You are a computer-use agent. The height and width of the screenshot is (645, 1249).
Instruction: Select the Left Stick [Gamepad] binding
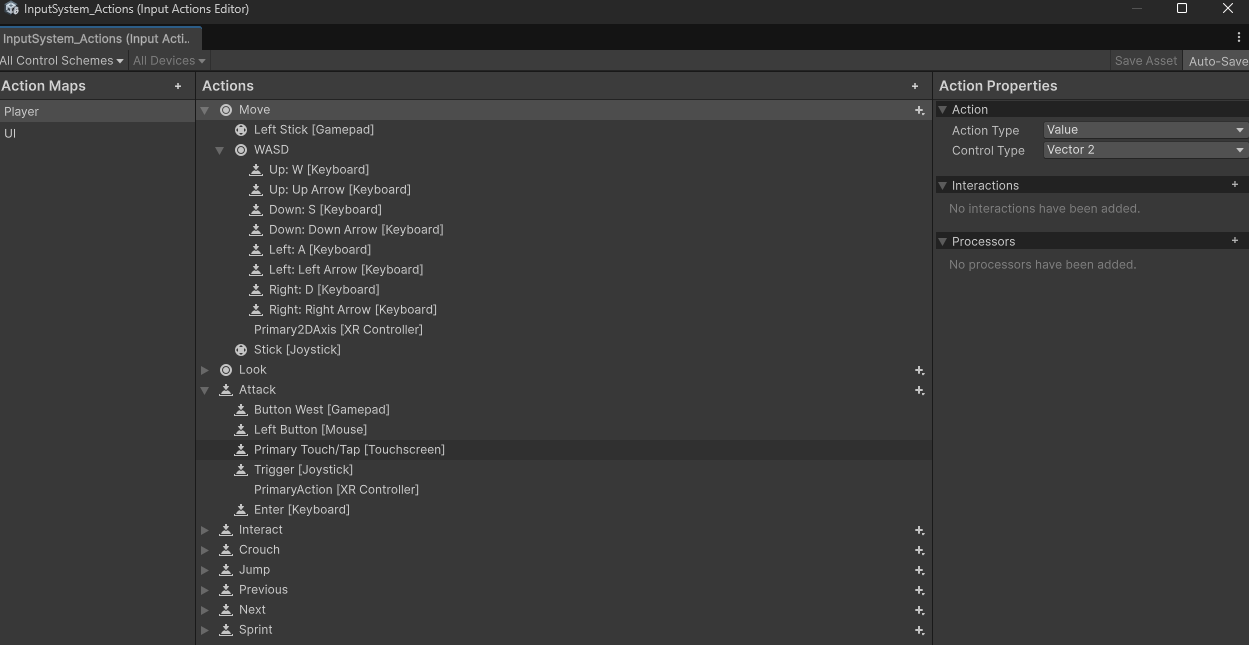click(313, 130)
